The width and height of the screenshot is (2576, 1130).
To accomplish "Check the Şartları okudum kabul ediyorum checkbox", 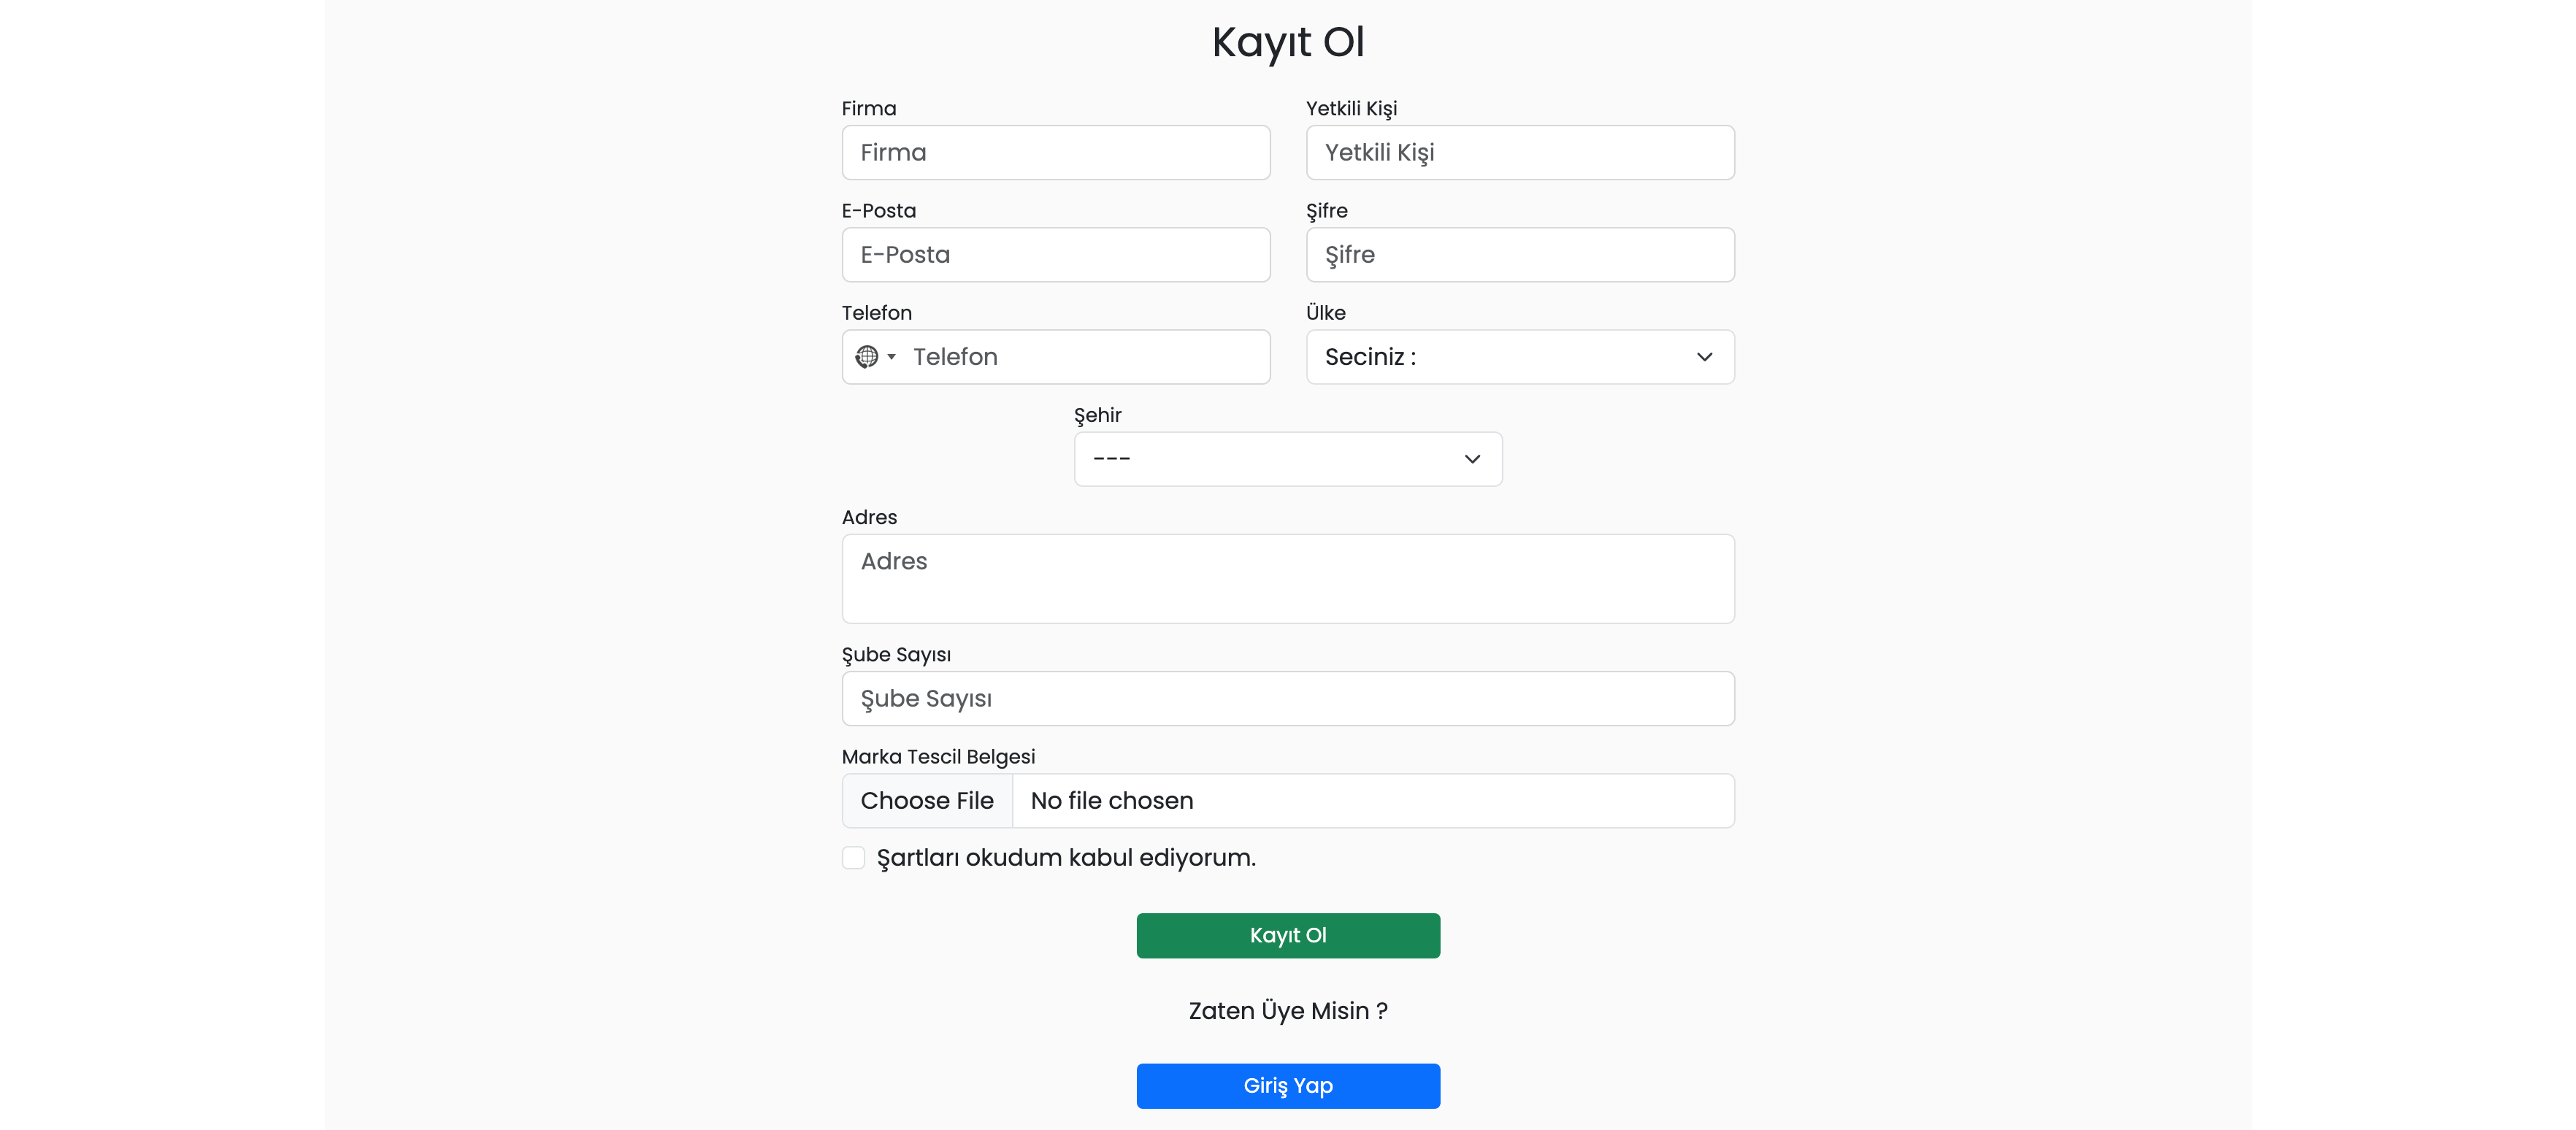I will pos(853,858).
